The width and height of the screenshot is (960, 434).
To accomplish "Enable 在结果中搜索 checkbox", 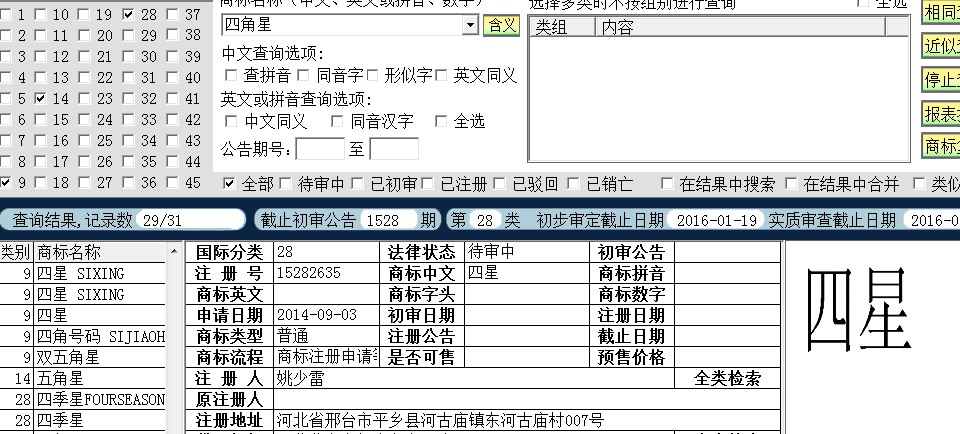I will [x=667, y=184].
